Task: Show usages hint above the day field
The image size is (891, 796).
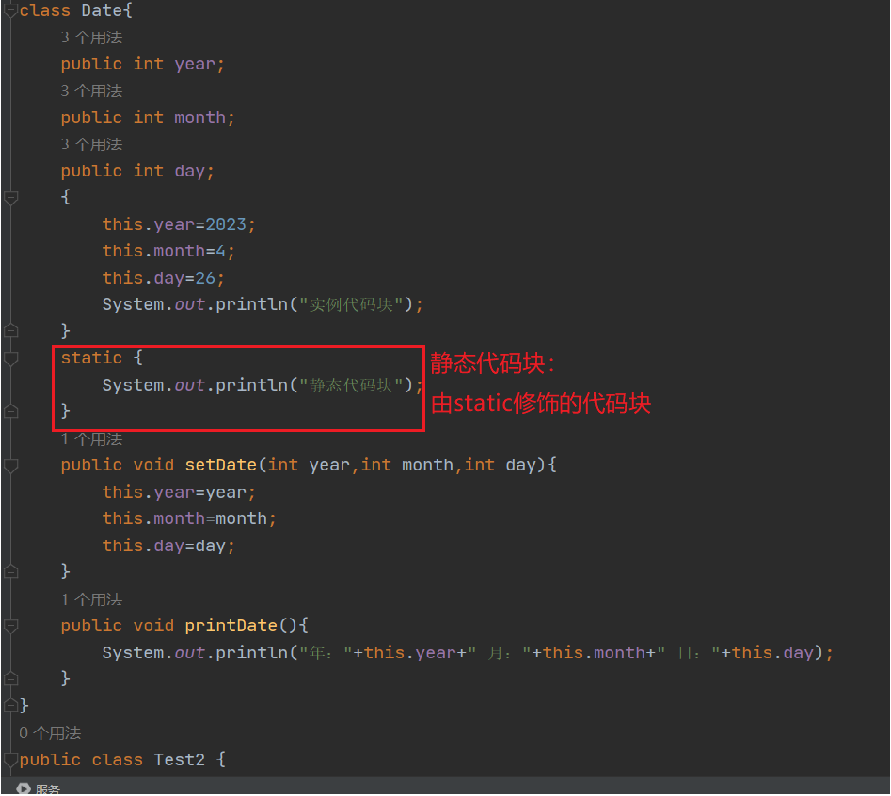Action: (91, 144)
